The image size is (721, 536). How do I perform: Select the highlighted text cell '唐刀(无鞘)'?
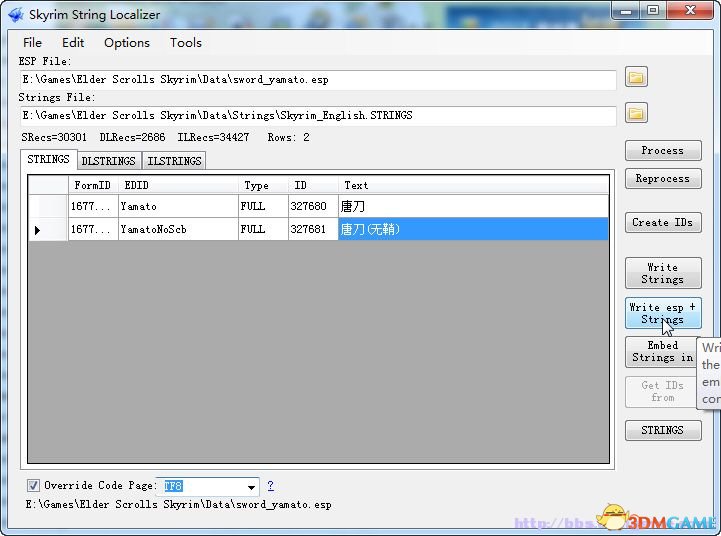point(473,229)
